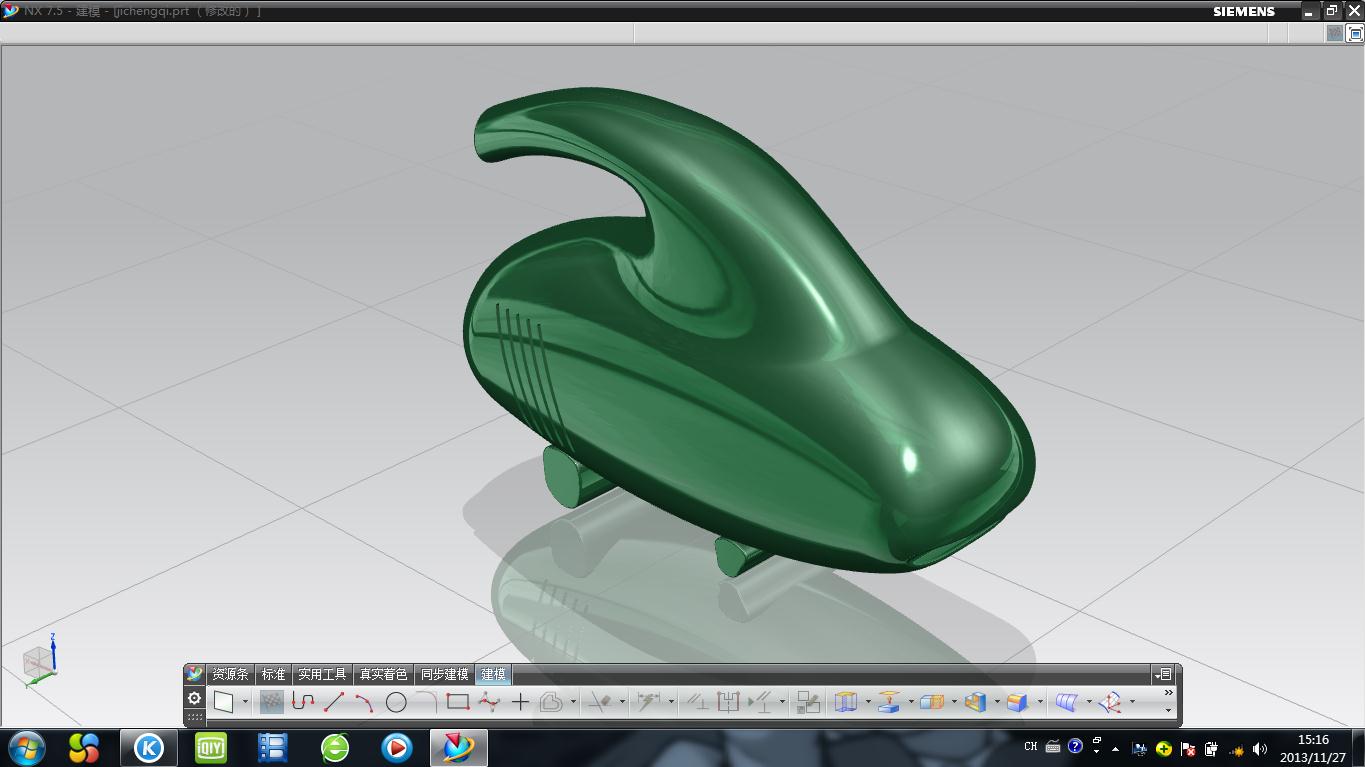Screen dimensions: 1365x767
Task: Open the toolbar options menu button
Action: pyautogui.click(x=1163, y=674)
